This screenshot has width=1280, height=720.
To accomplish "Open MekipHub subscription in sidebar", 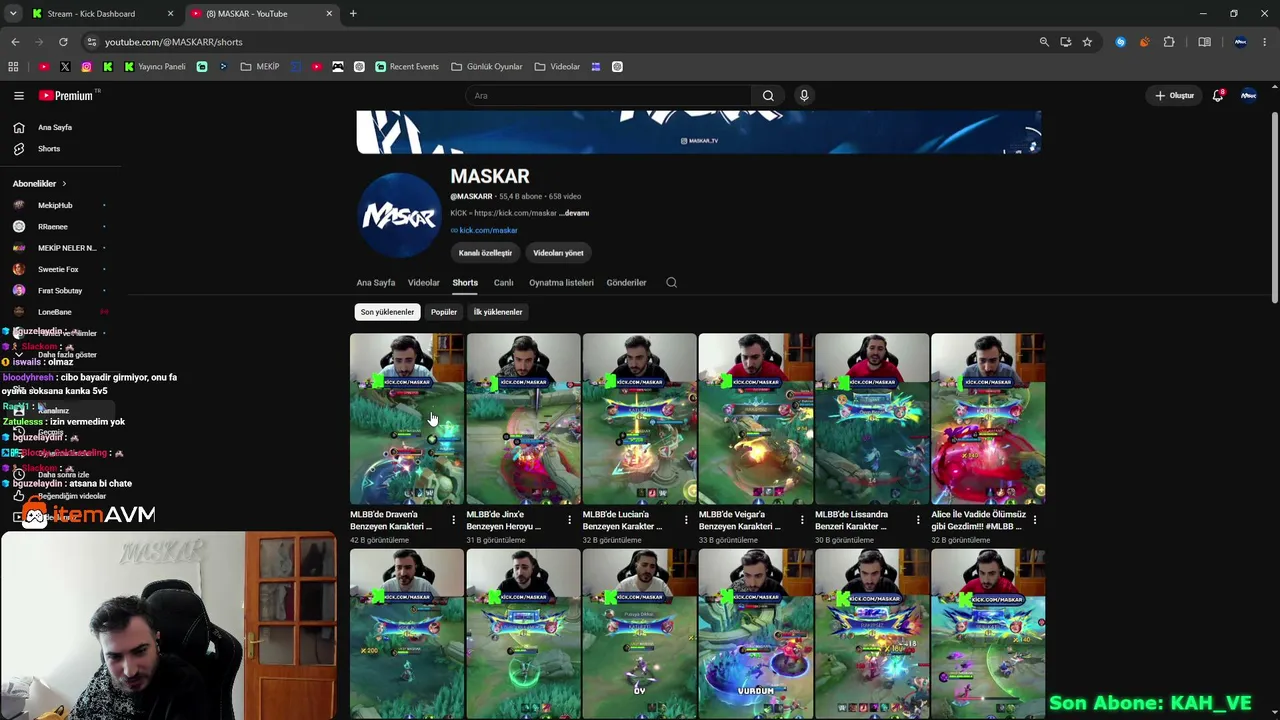I will click(55, 205).
